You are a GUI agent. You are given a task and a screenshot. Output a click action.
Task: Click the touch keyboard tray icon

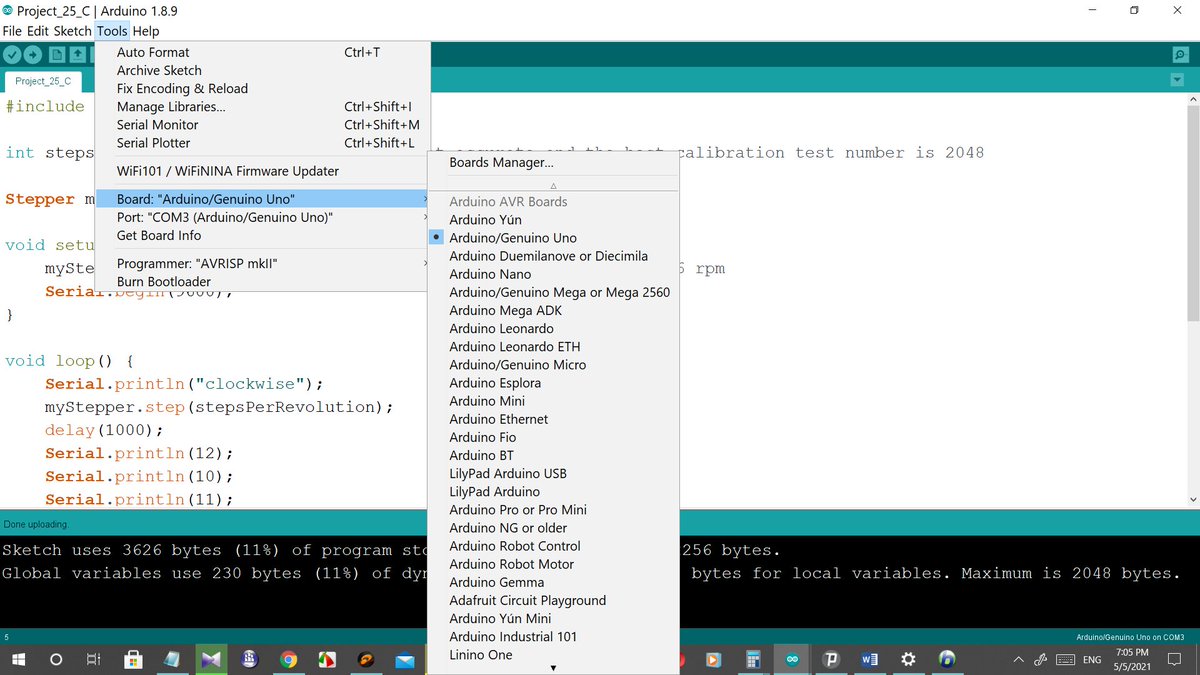click(x=1065, y=660)
